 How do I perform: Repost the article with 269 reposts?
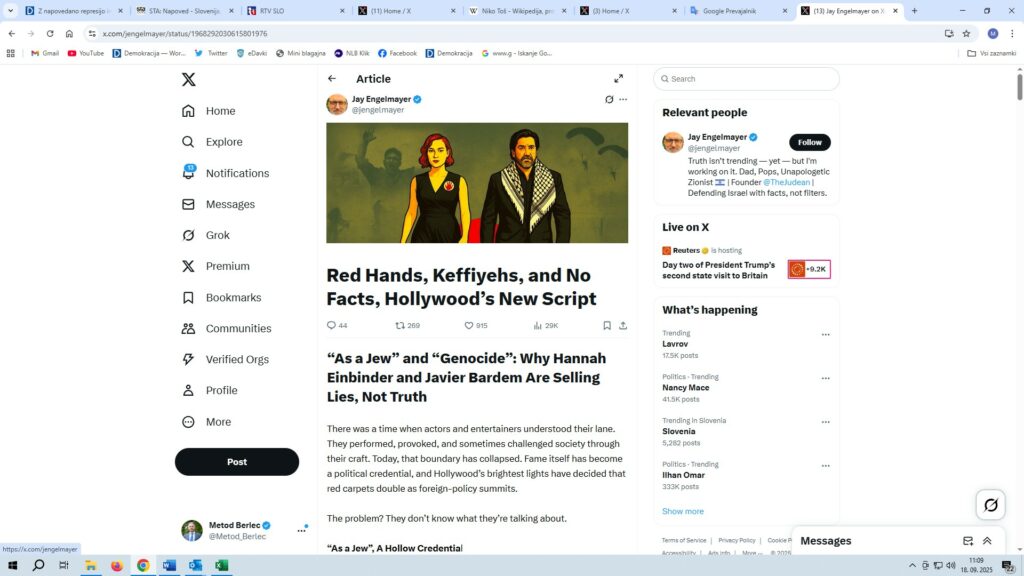tap(400, 325)
